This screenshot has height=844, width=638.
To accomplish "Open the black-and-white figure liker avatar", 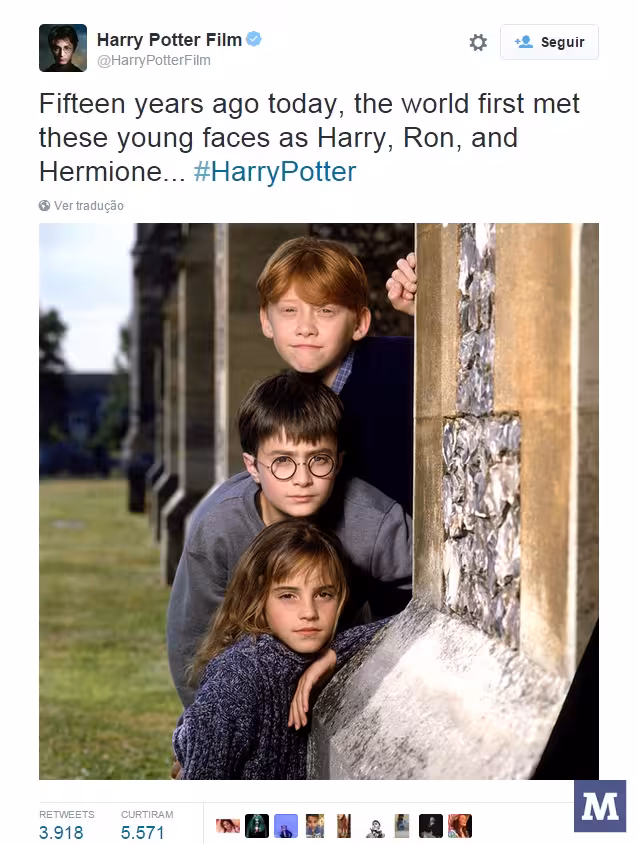I will click(373, 826).
